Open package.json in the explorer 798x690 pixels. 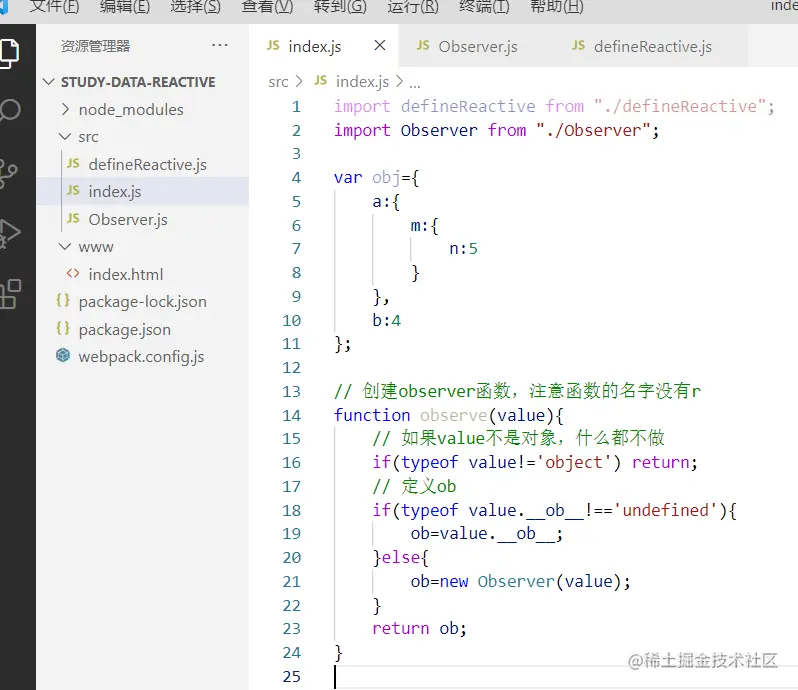click(x=125, y=329)
